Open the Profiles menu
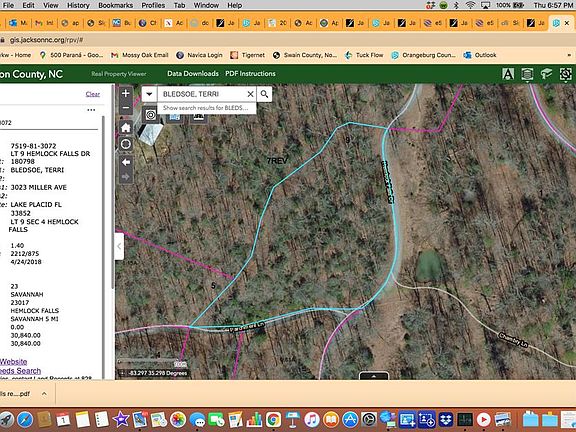Image resolution: width=576 pixels, height=432 pixels. [x=153, y=5]
